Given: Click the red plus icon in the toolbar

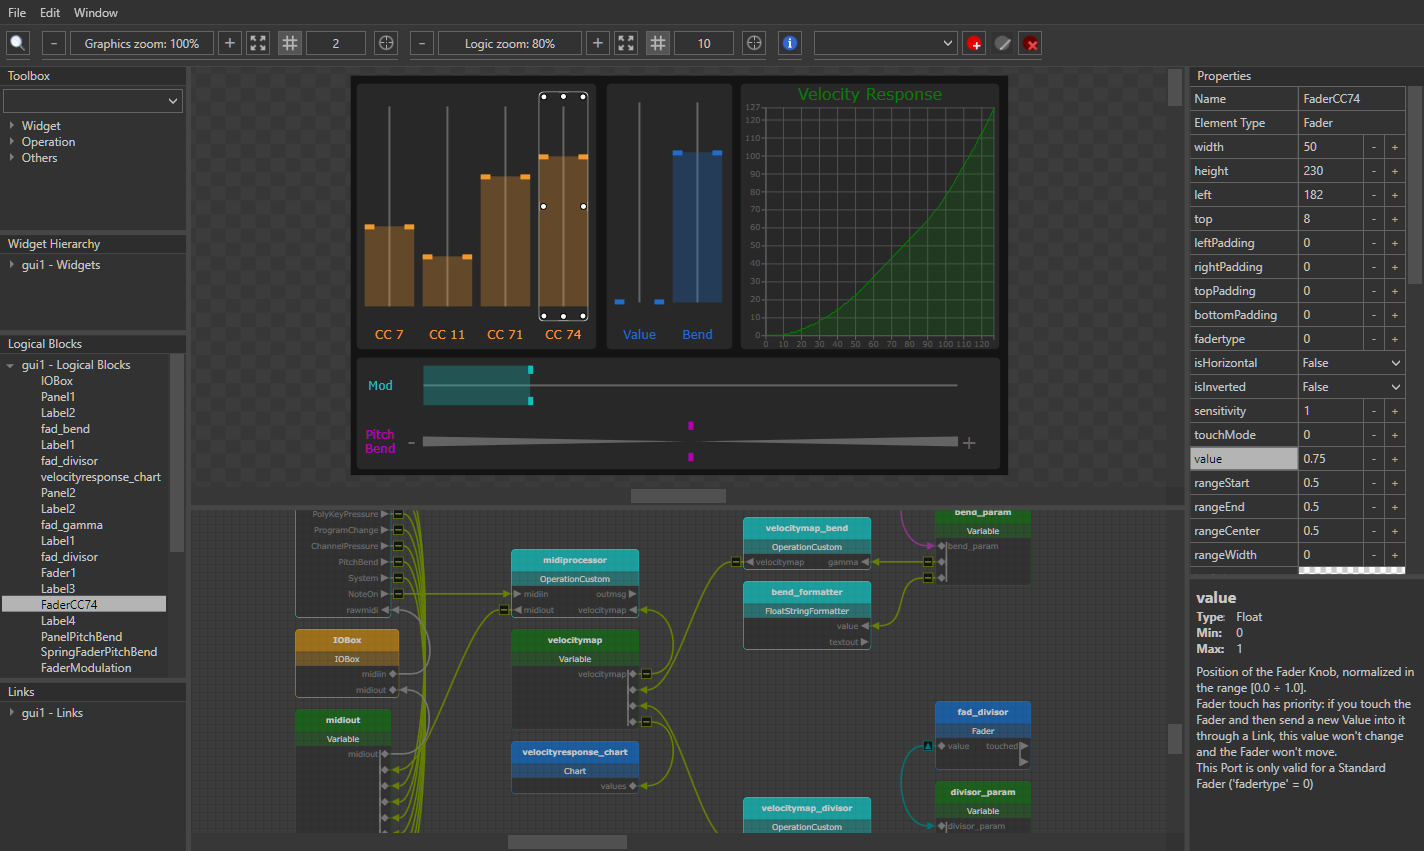Looking at the screenshot, I should tap(973, 43).
